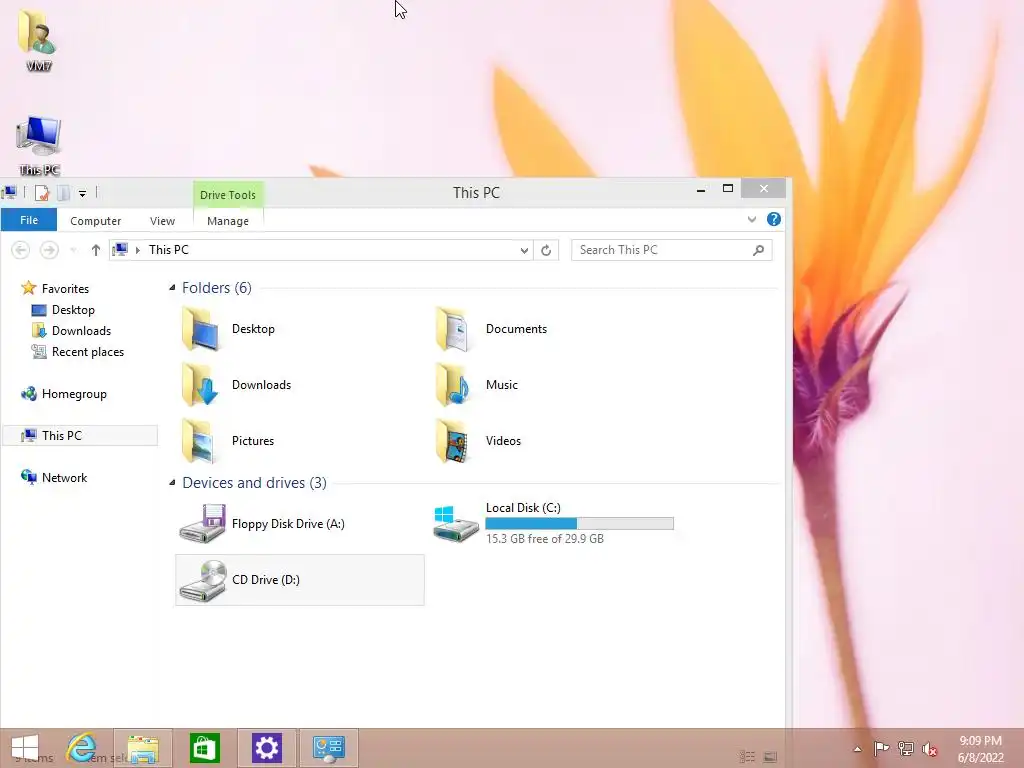Open the File menu
The width and height of the screenshot is (1024, 768).
(x=29, y=220)
